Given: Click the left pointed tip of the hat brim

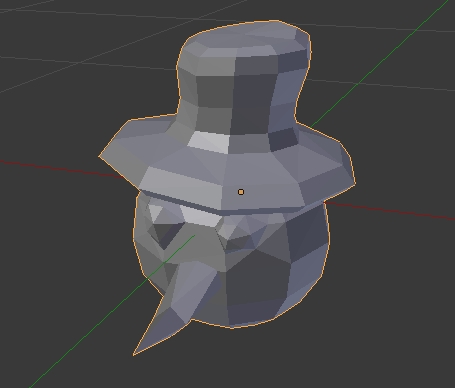Looking at the screenshot, I should tap(102, 155).
